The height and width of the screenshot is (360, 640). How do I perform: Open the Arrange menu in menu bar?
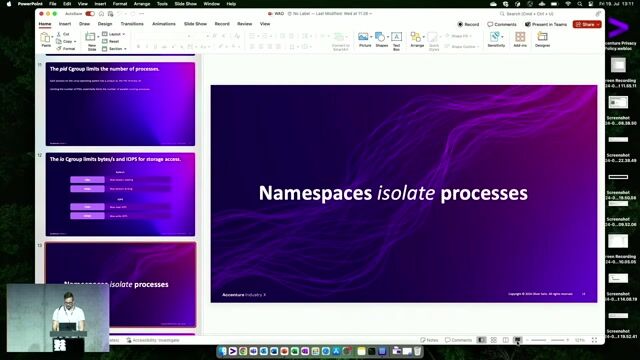[x=142, y=4]
